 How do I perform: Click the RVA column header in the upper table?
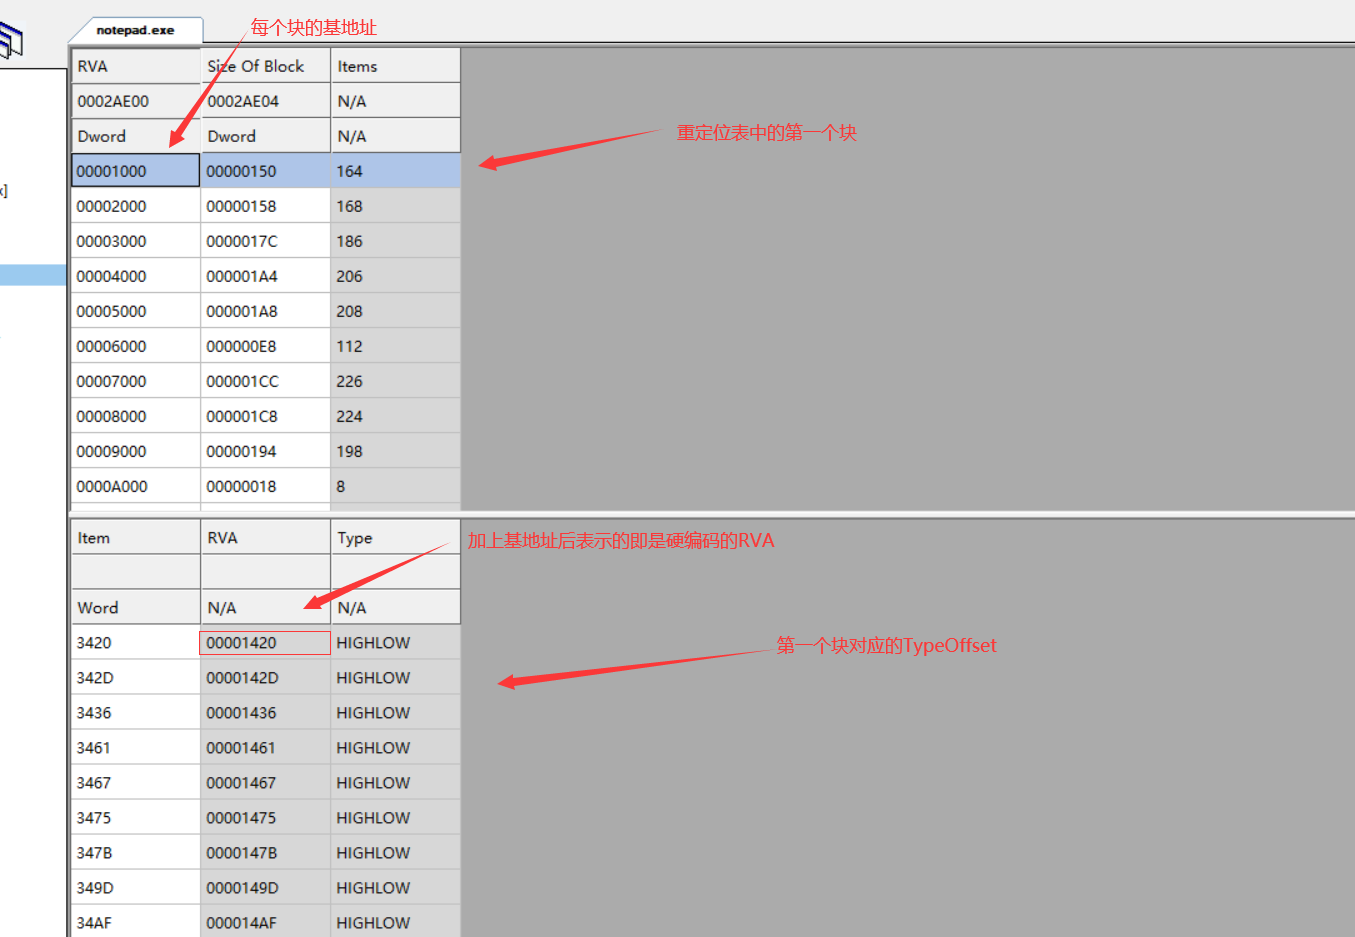(136, 66)
